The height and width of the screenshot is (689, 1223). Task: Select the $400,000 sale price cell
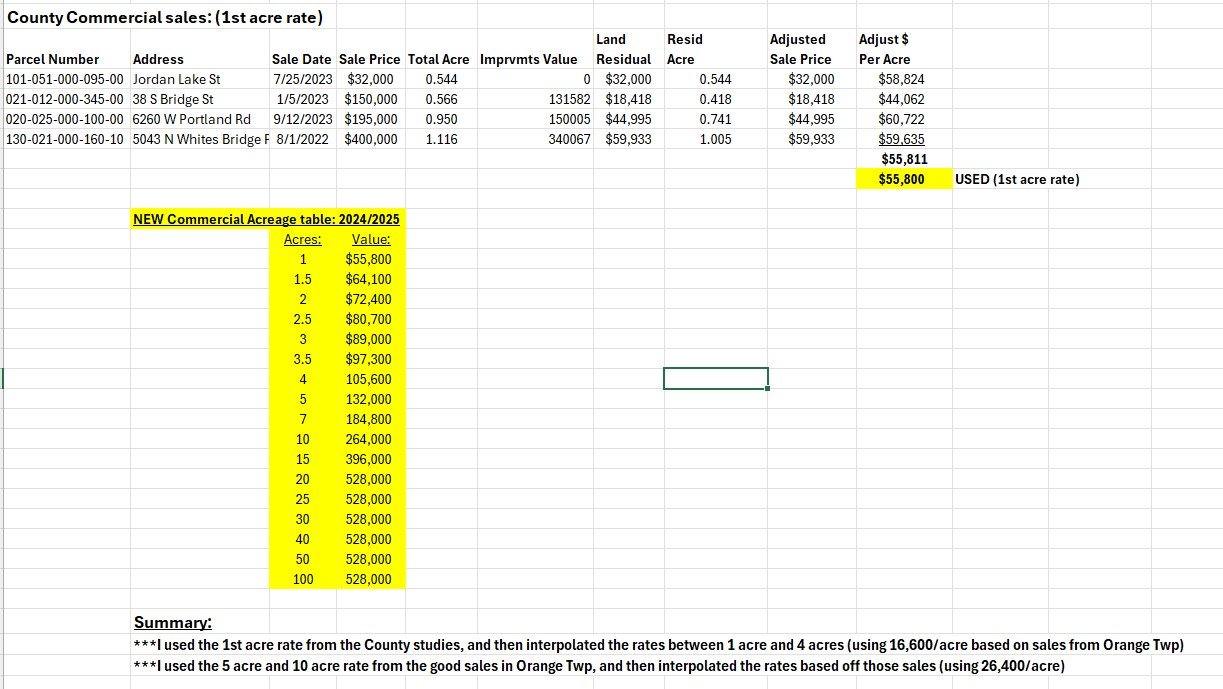[x=370, y=139]
